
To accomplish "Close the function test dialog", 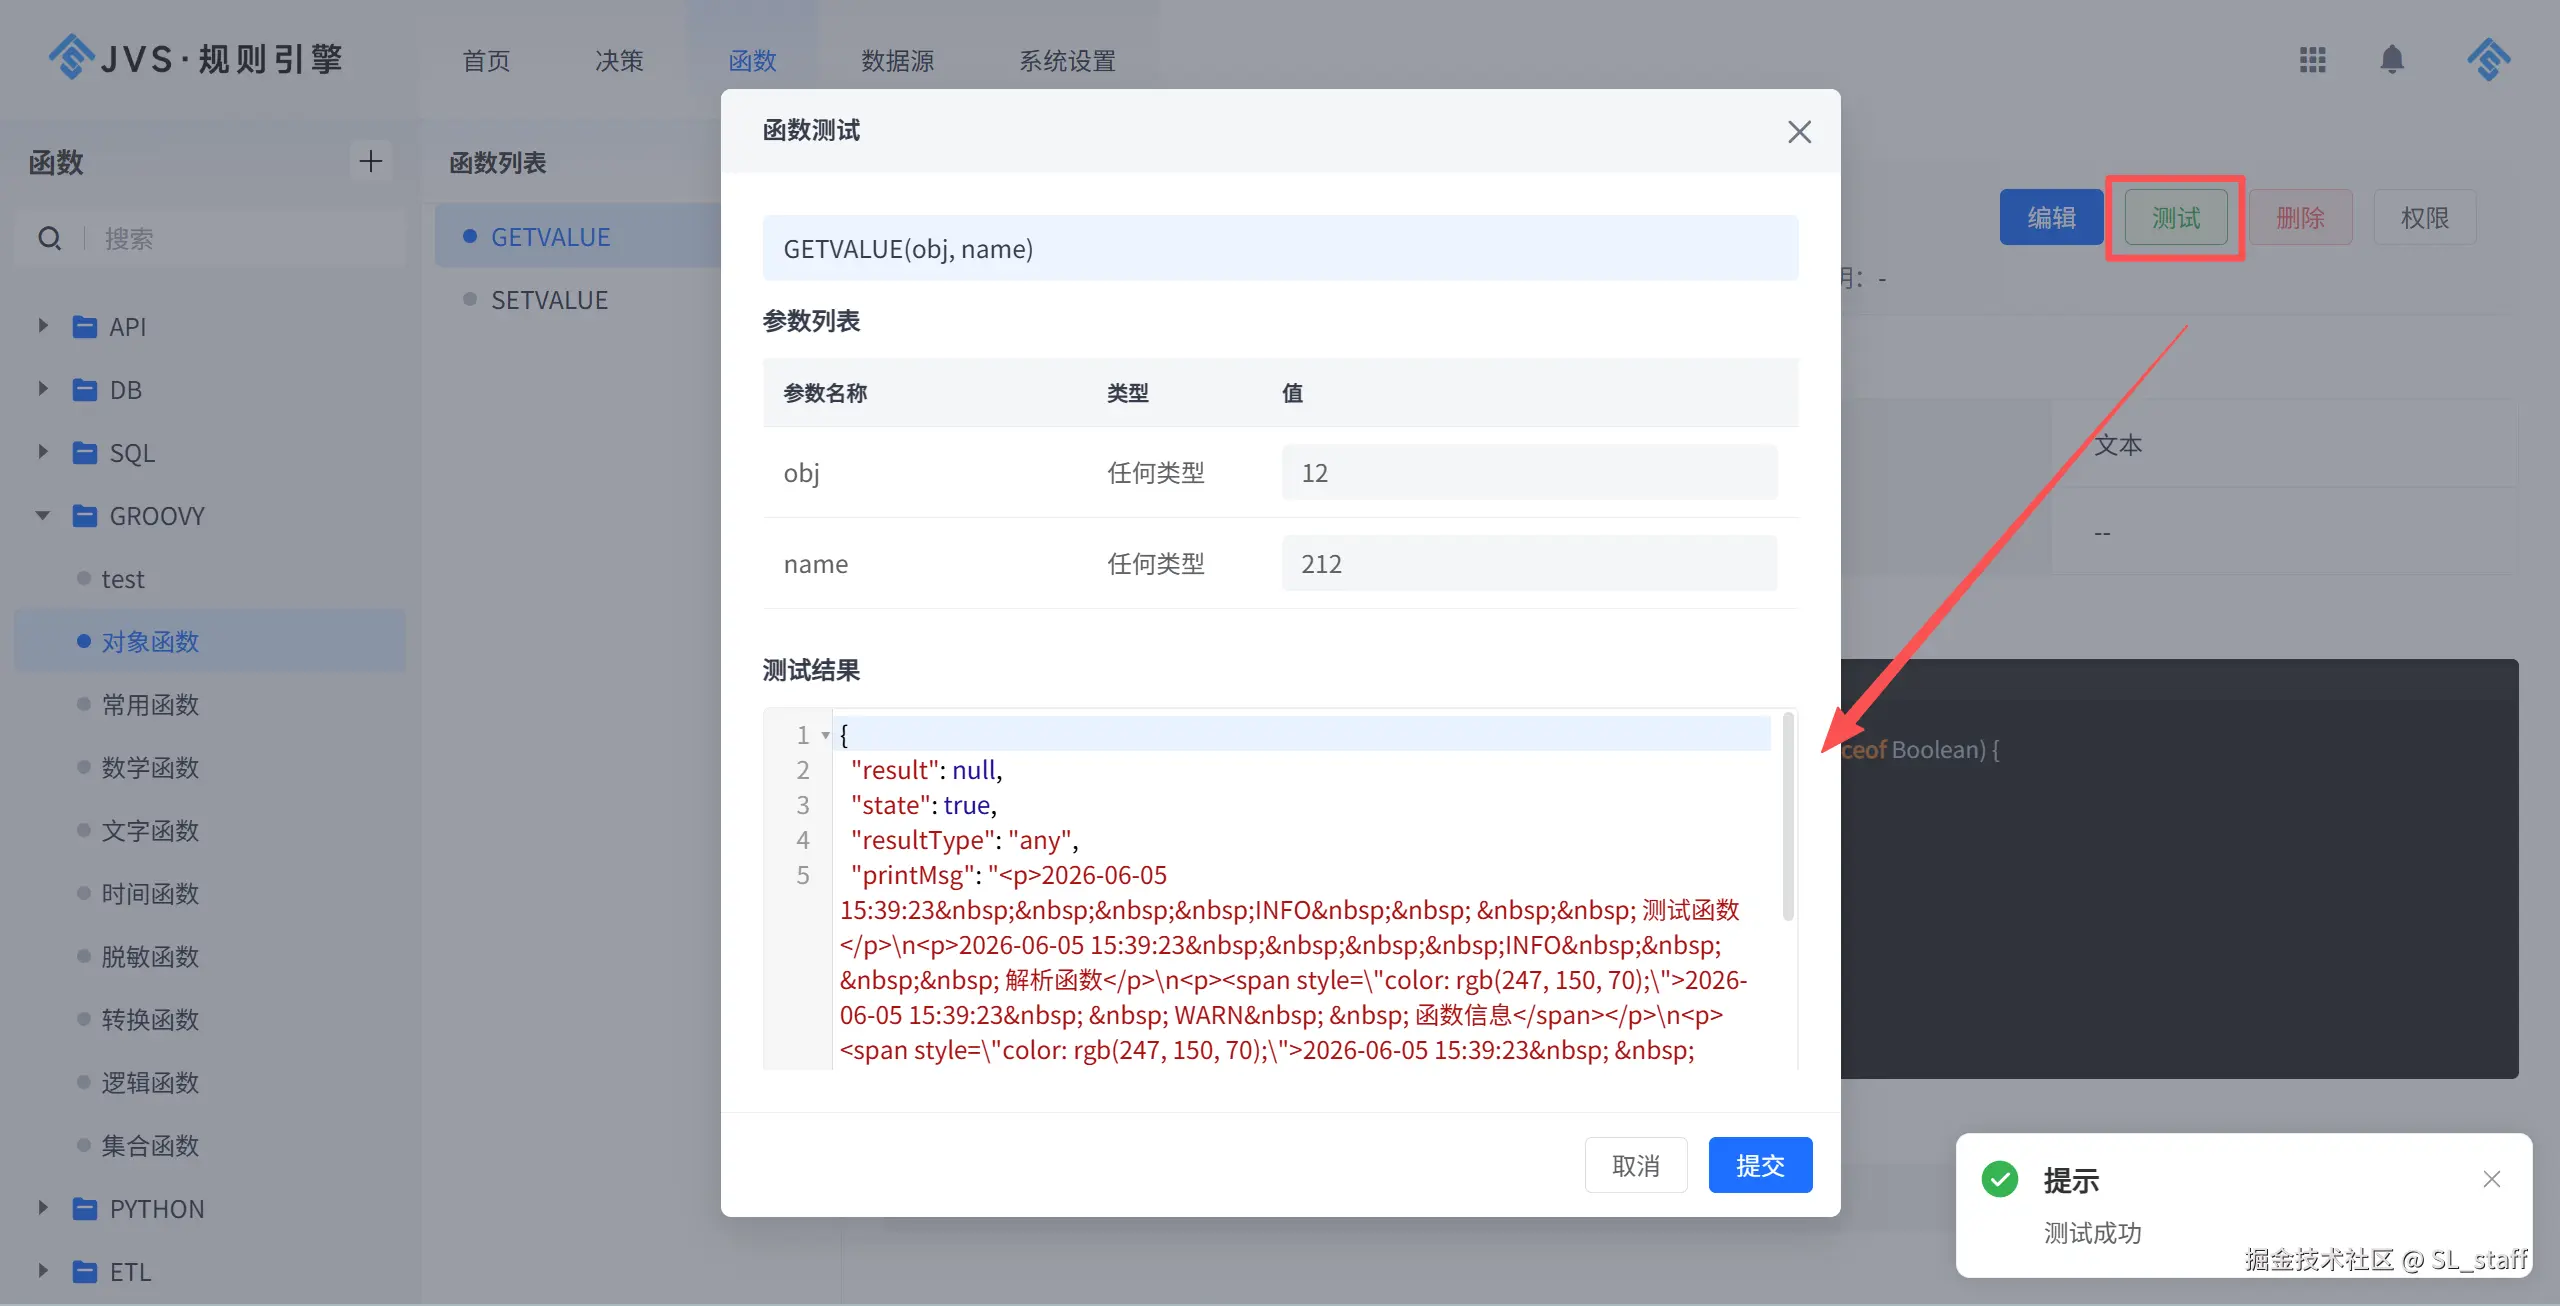I will click(x=1799, y=131).
